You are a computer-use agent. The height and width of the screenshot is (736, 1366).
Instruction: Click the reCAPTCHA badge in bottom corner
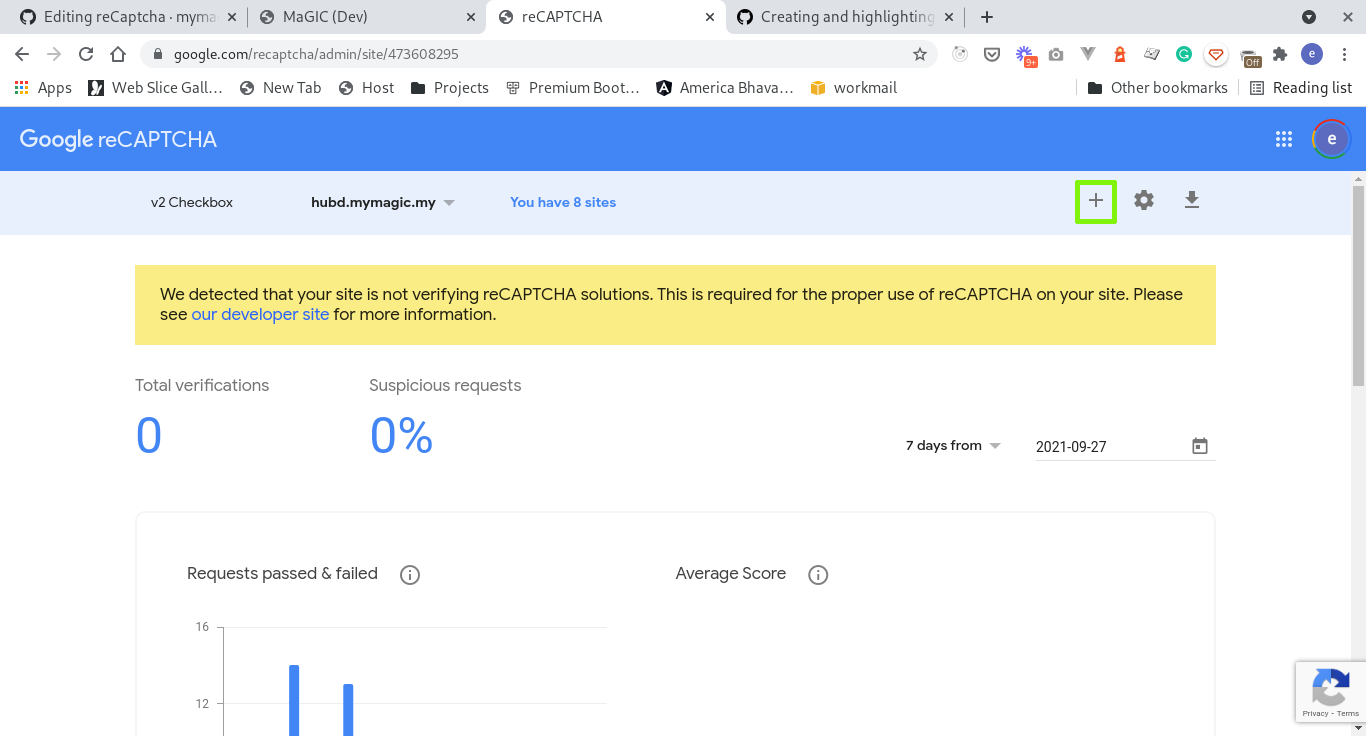1330,691
